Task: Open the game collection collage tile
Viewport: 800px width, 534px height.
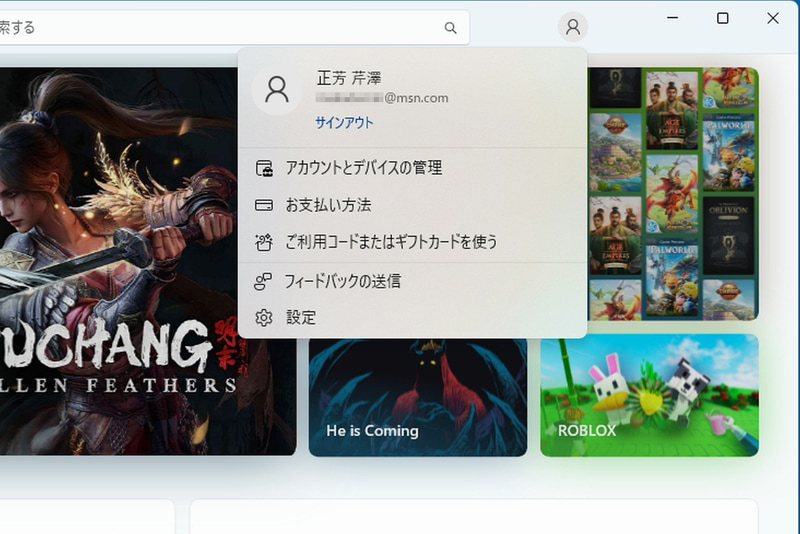Action: click(x=673, y=194)
